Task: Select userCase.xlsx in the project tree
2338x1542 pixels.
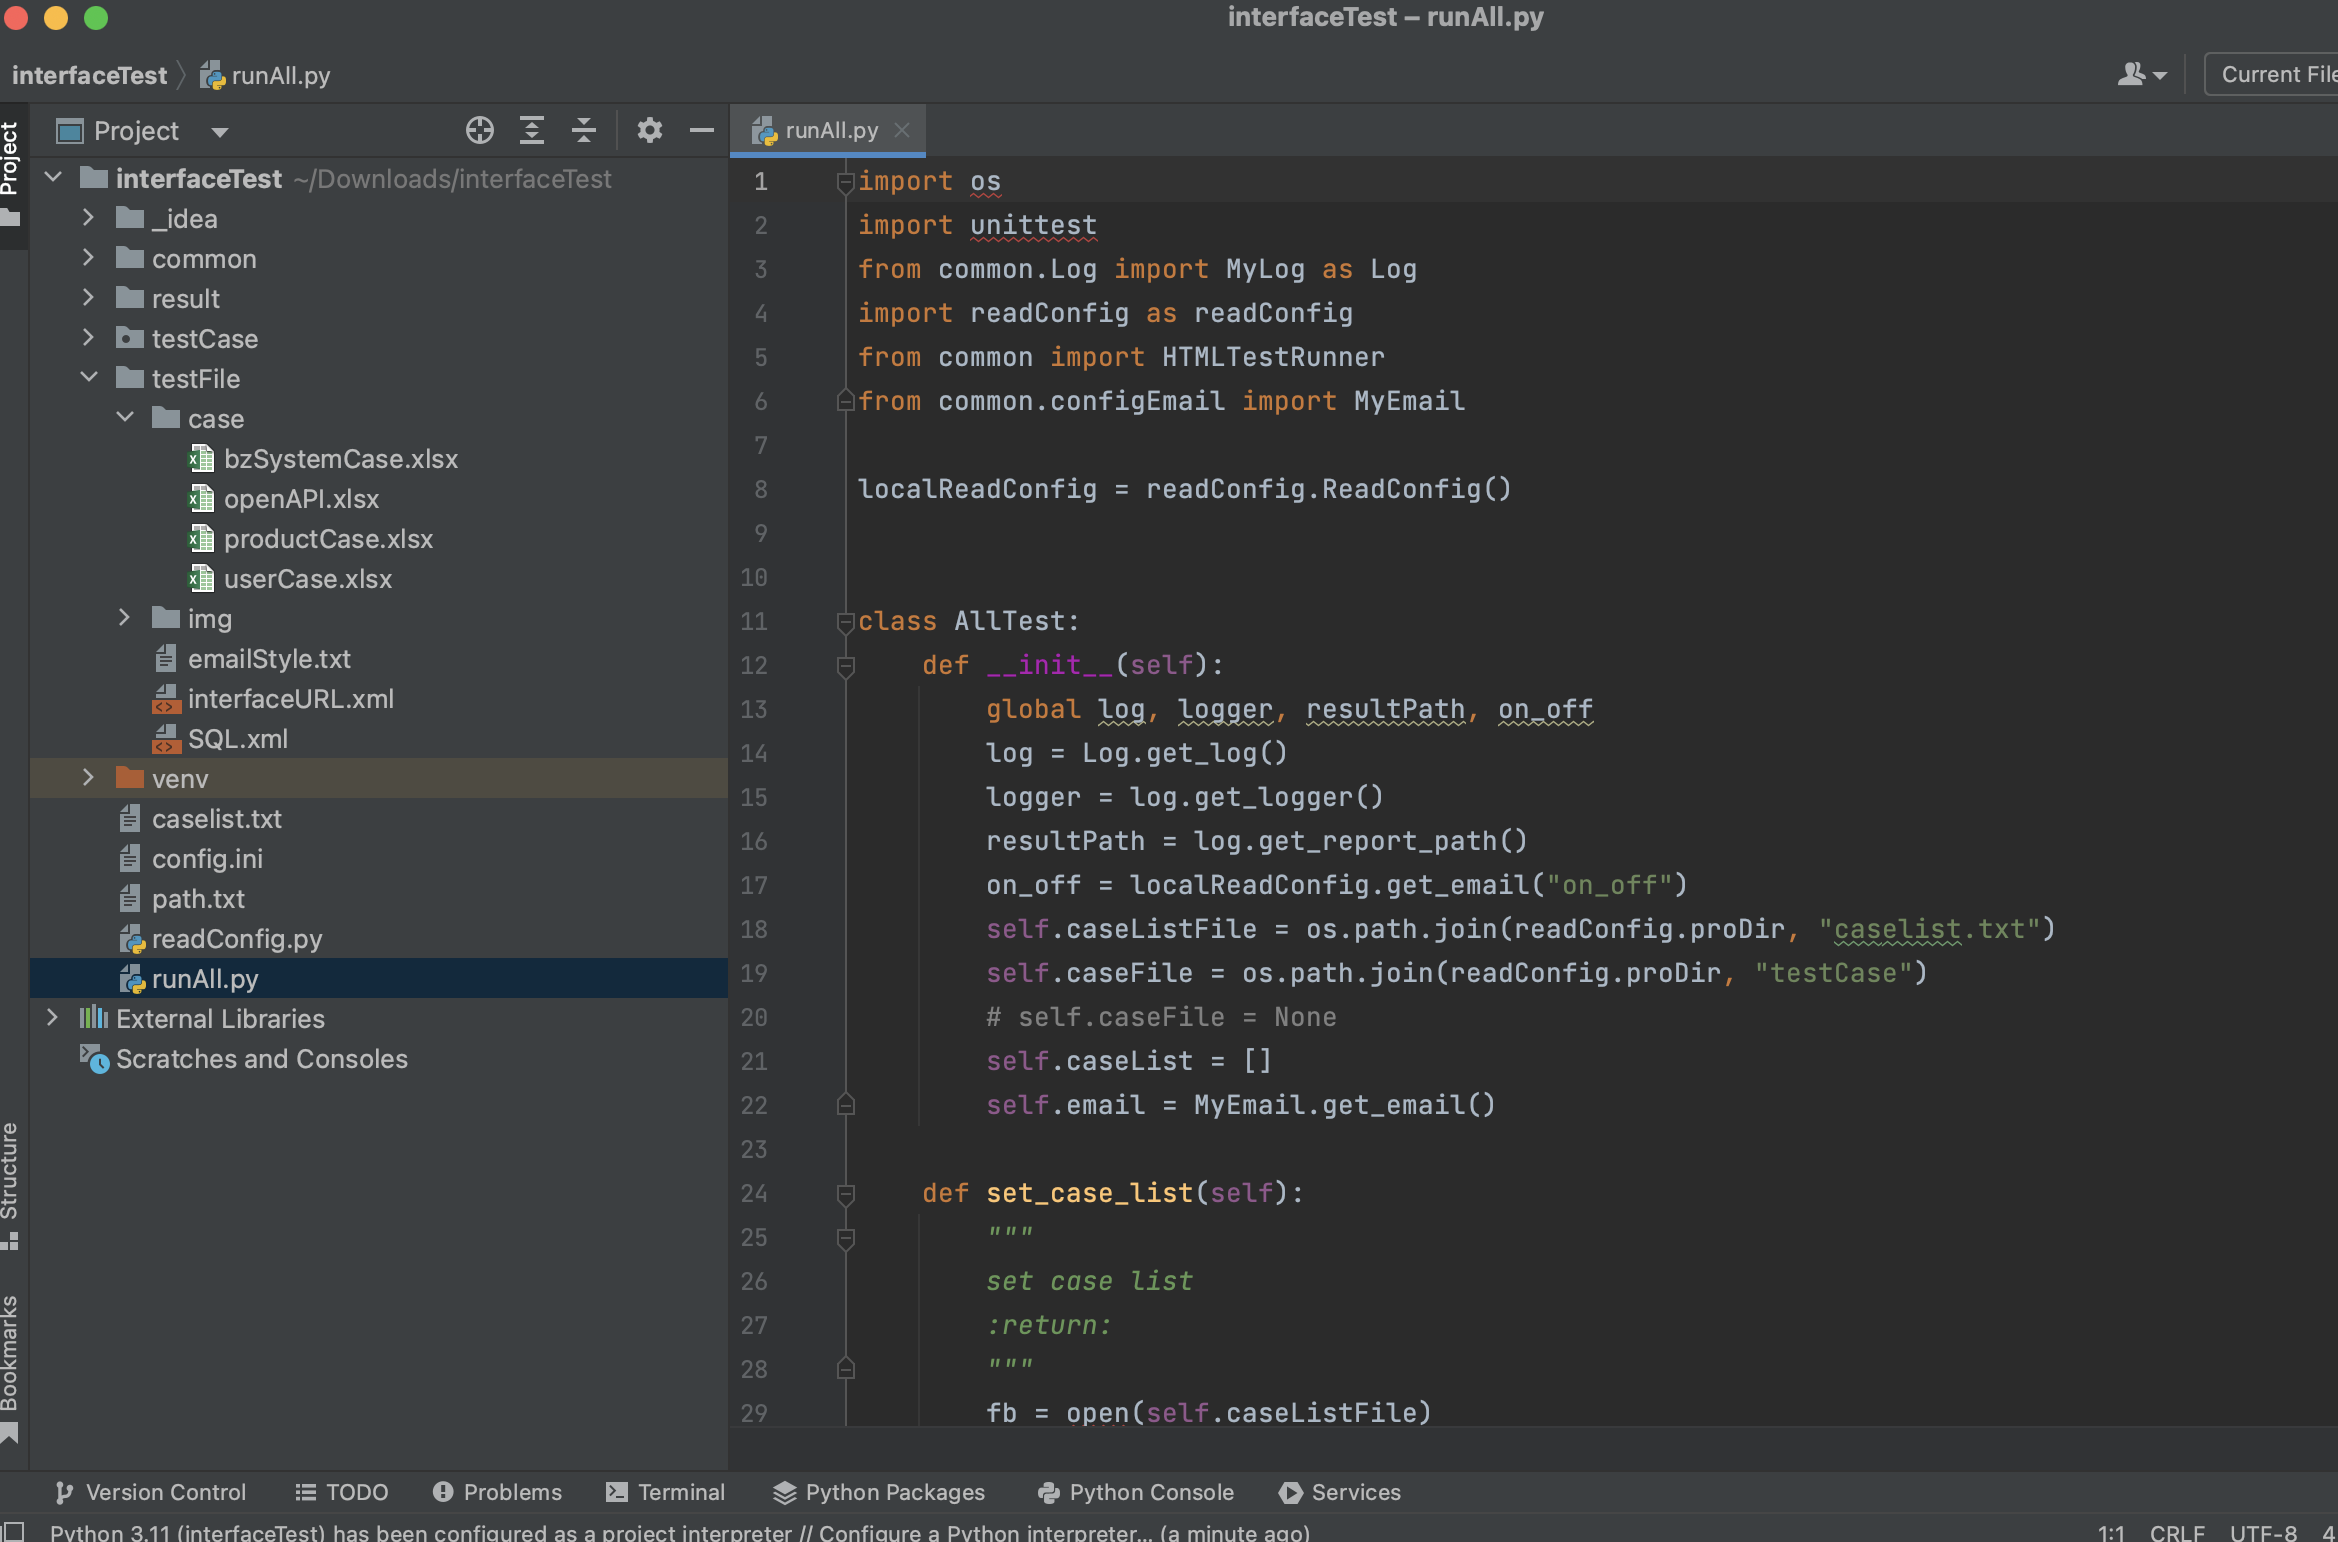Action: [379, 579]
